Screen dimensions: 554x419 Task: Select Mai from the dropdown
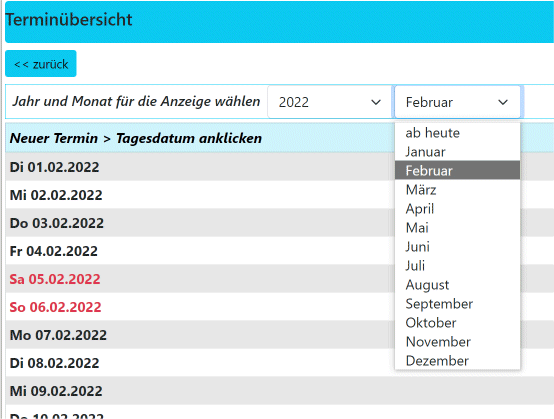point(458,228)
